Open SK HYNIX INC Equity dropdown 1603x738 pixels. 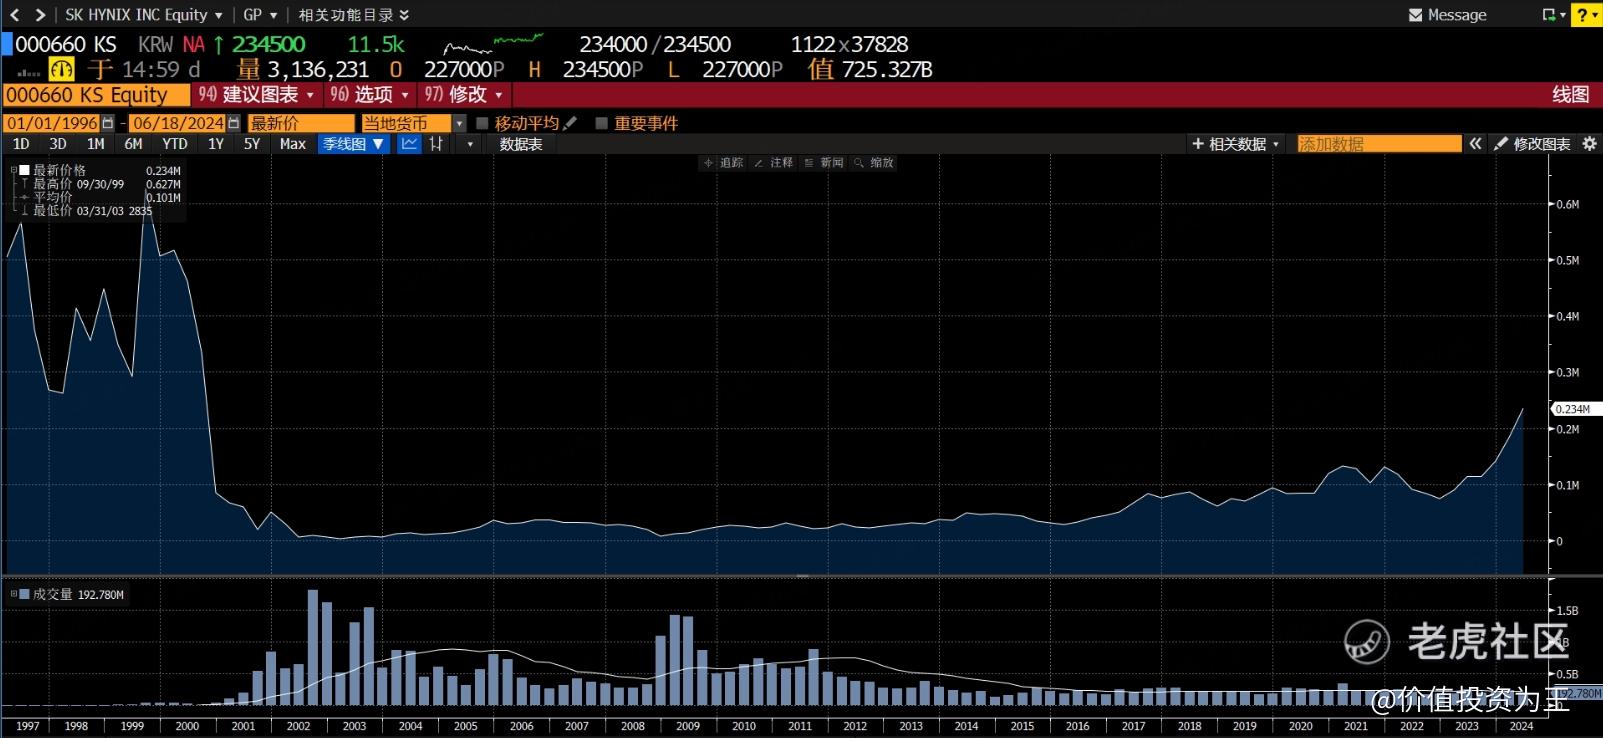144,15
